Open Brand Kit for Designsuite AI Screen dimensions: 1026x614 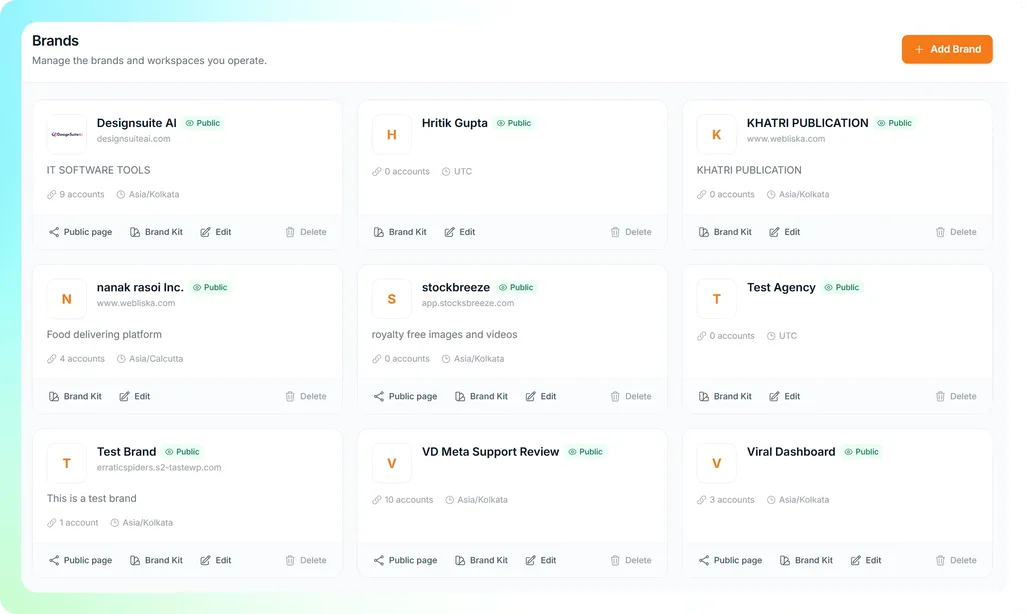(156, 232)
